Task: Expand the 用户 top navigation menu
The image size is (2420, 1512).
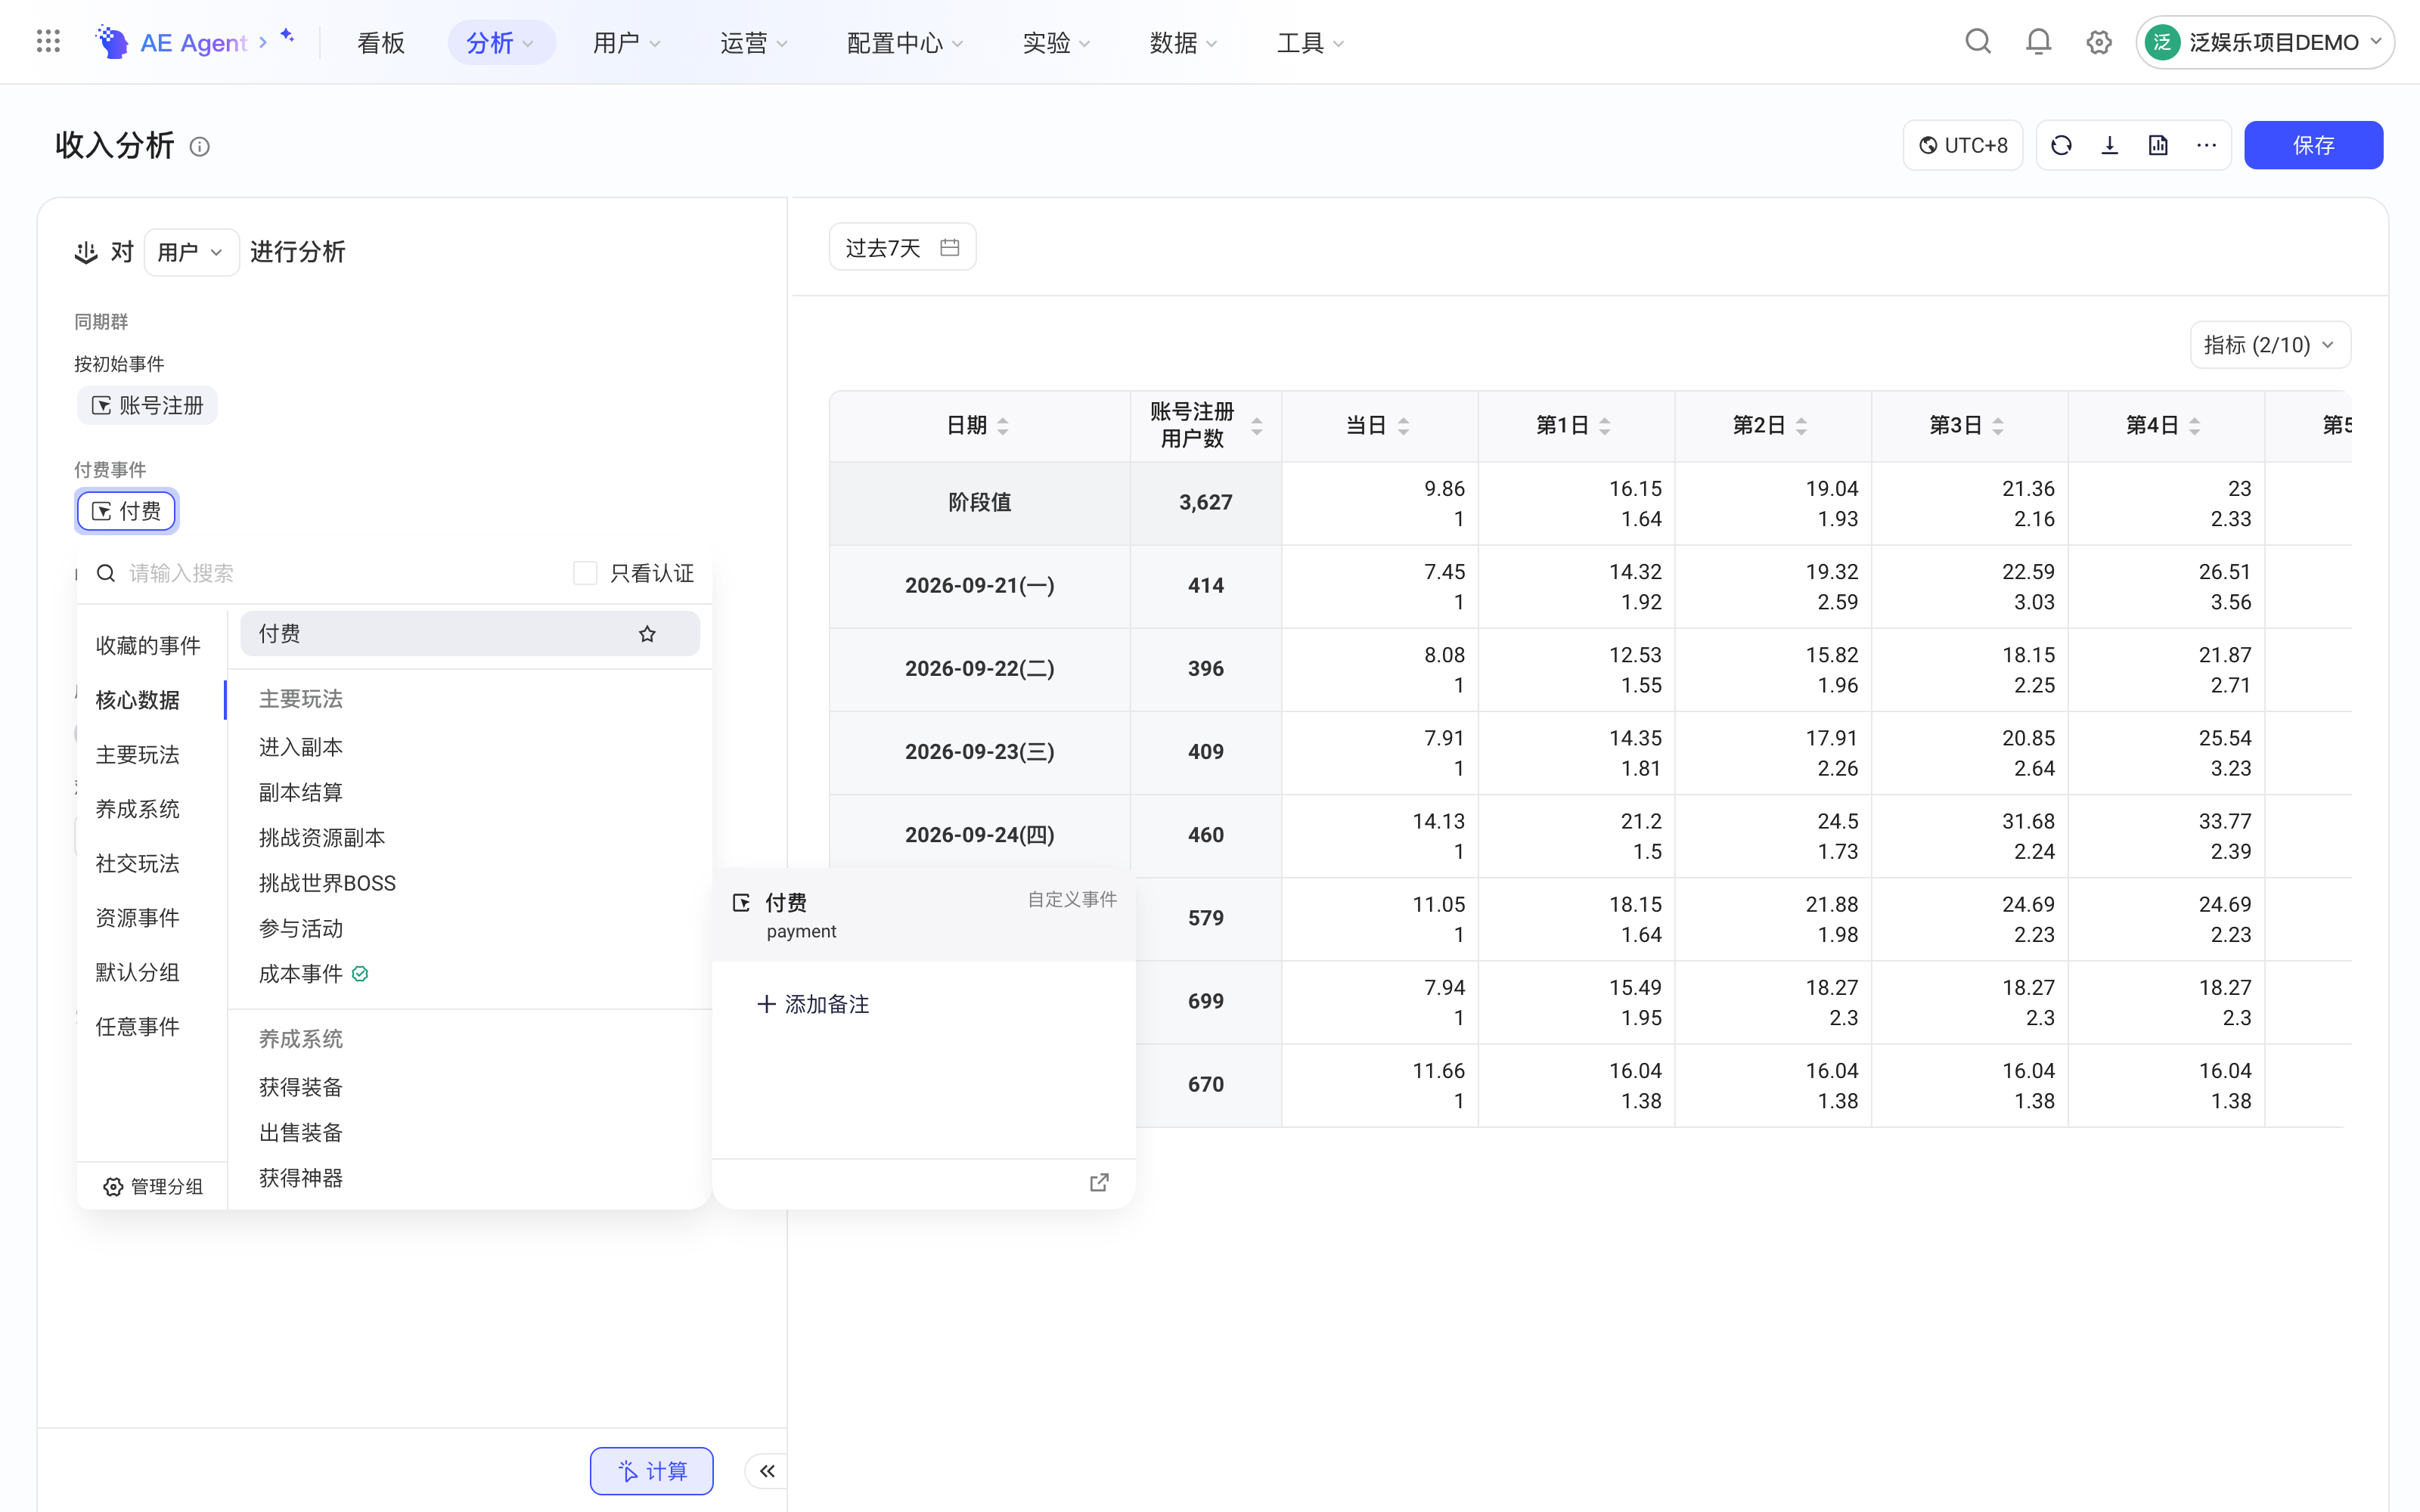Action: pyautogui.click(x=627, y=42)
